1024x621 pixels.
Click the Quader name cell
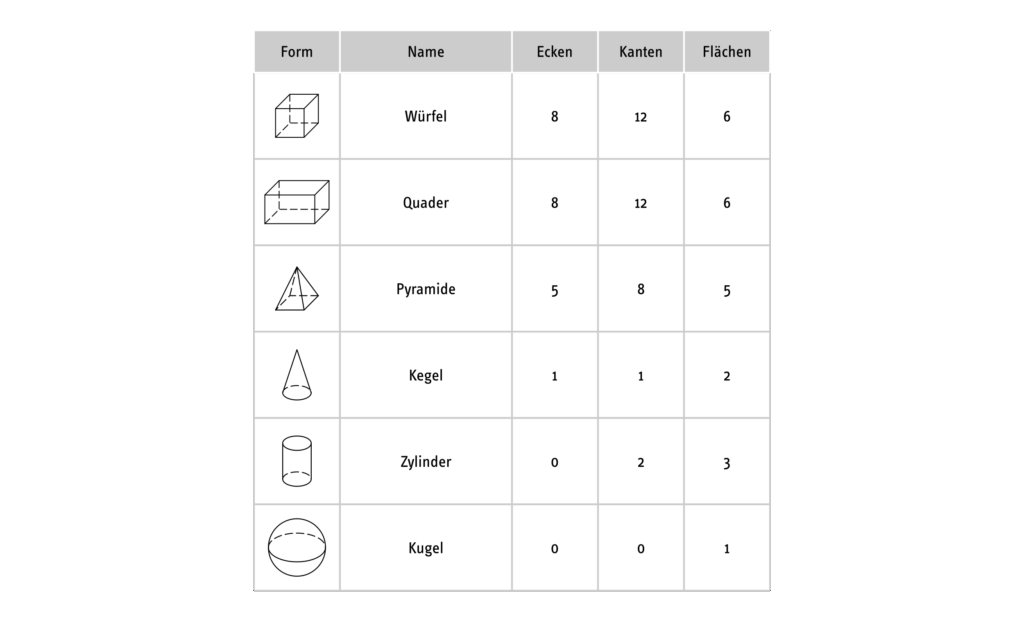pos(426,203)
